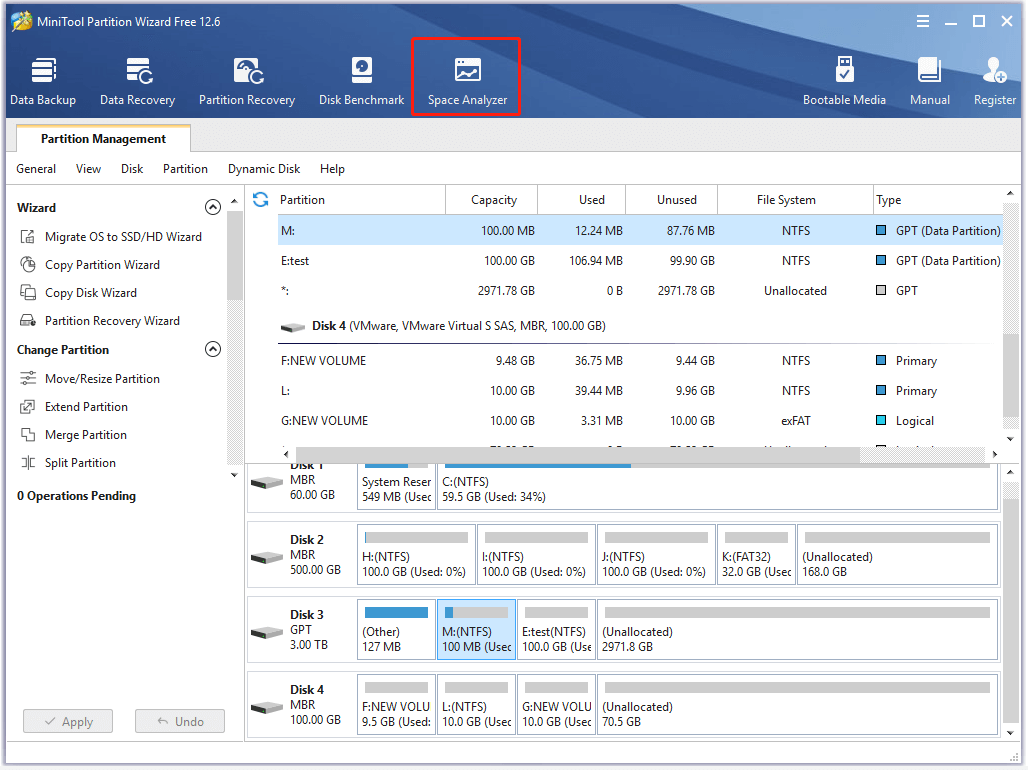1028x770 pixels.
Task: Refresh the partition list
Action: pyautogui.click(x=260, y=199)
